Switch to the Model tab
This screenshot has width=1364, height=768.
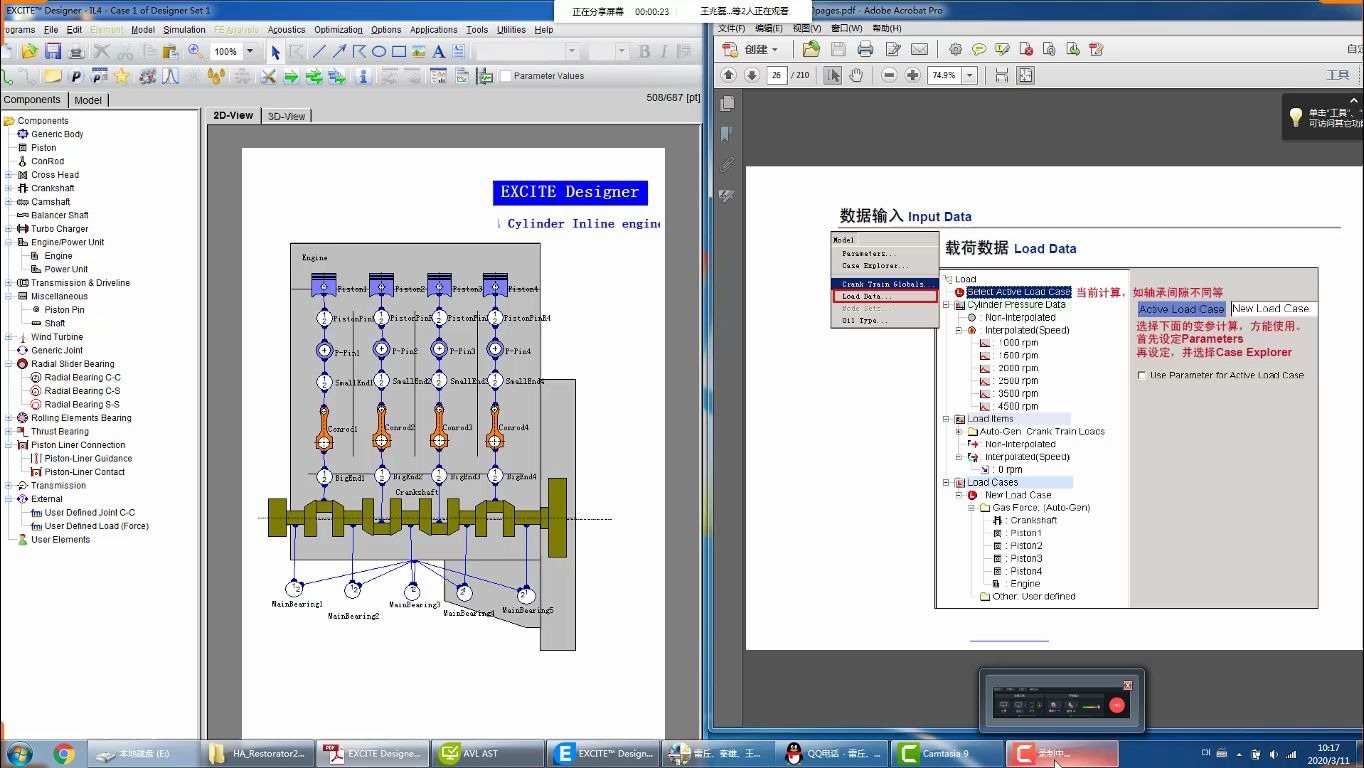(x=88, y=100)
